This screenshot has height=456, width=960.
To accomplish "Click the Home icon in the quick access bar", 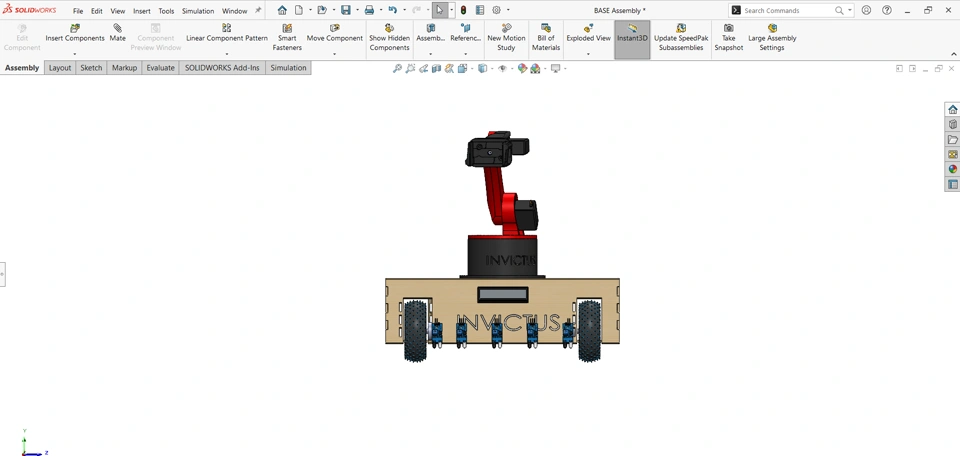I will click(x=282, y=10).
